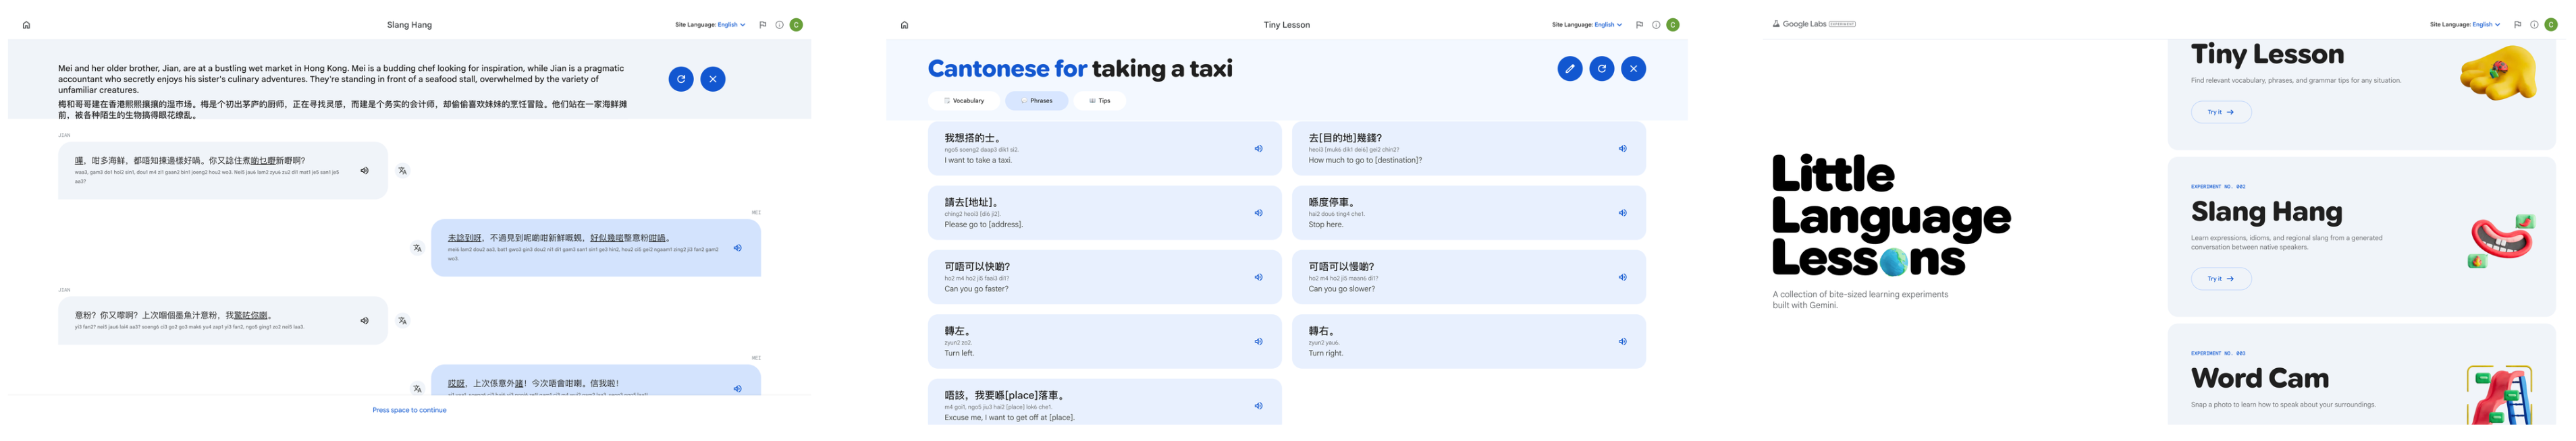Image resolution: width=2576 pixels, height=441 pixels.
Task: Toggle translation for Jian's second message
Action: pos(402,321)
